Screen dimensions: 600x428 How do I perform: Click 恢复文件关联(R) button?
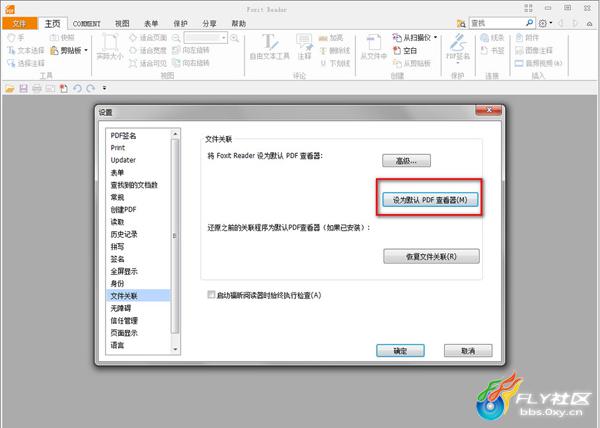pos(431,256)
